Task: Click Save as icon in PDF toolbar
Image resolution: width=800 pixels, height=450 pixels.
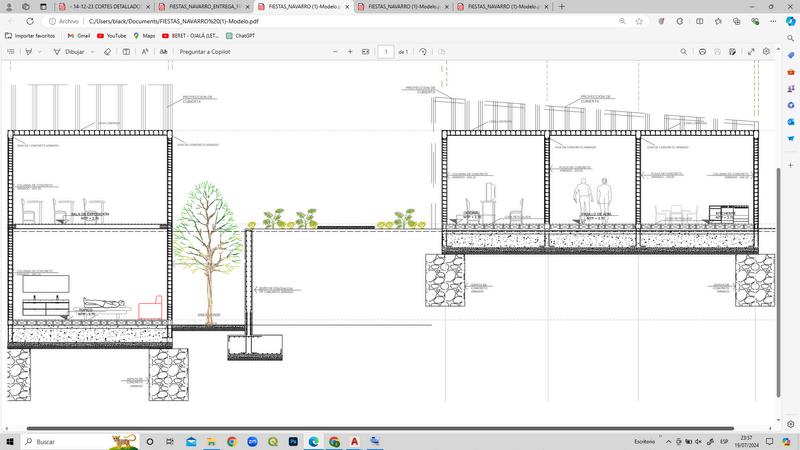Action: (x=732, y=52)
